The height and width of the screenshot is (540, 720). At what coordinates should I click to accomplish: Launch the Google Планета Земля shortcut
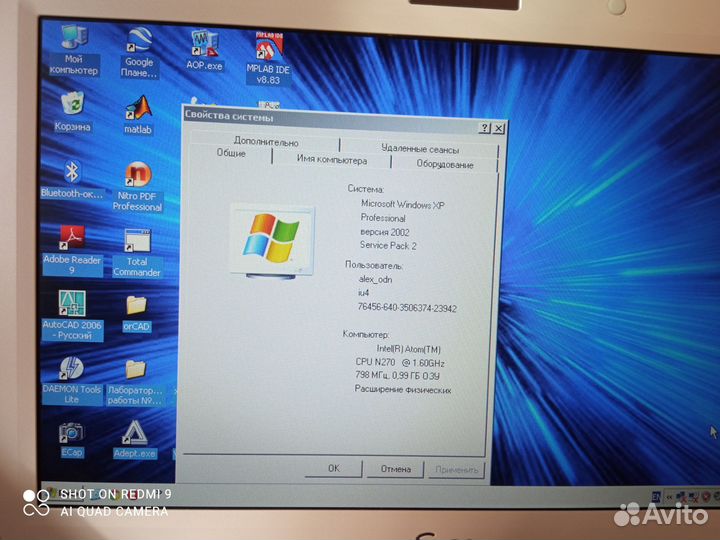tap(139, 52)
